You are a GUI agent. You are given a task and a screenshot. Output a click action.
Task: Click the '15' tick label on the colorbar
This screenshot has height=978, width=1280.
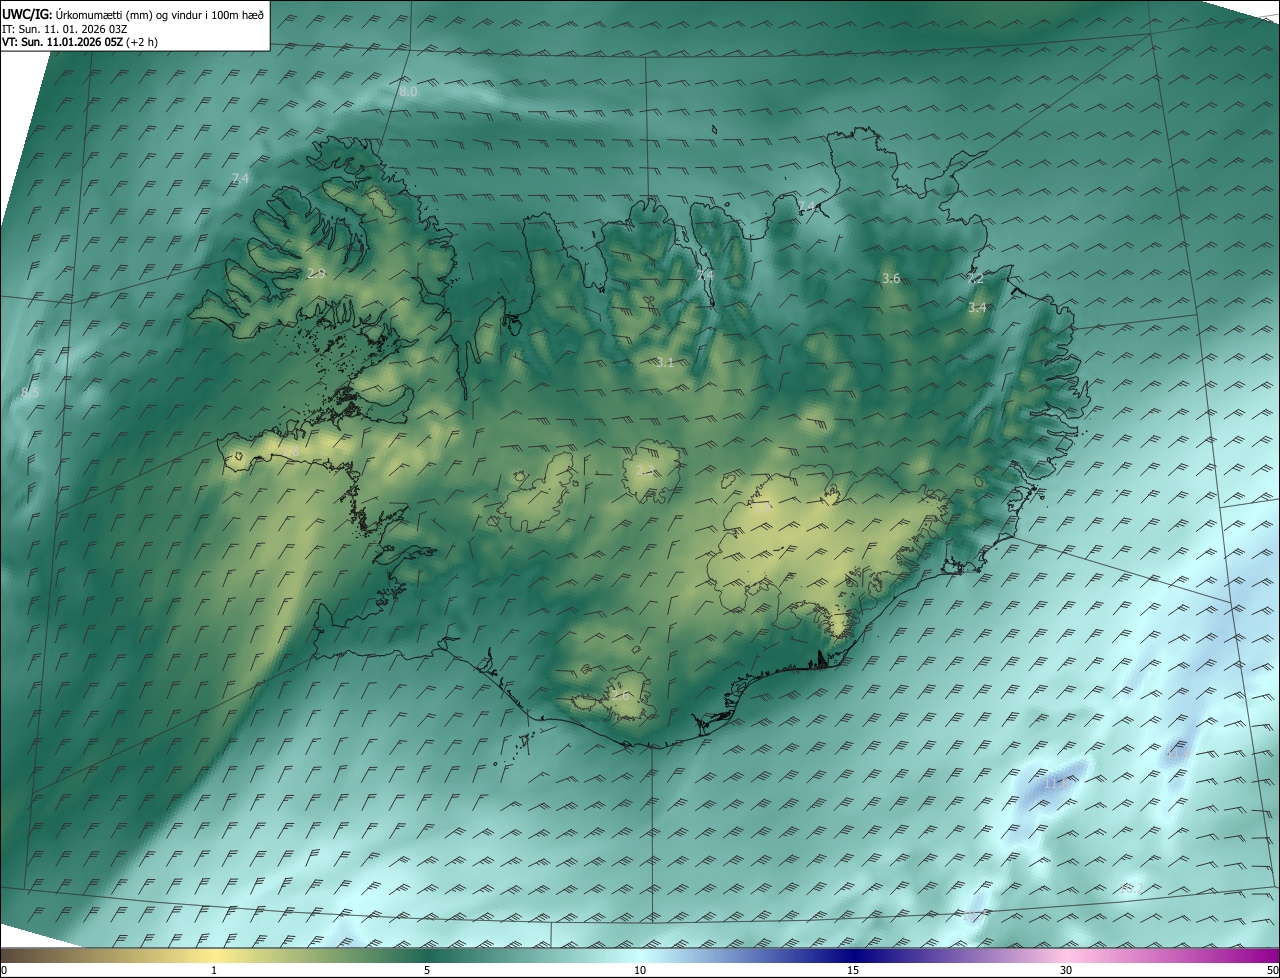pyautogui.click(x=853, y=970)
